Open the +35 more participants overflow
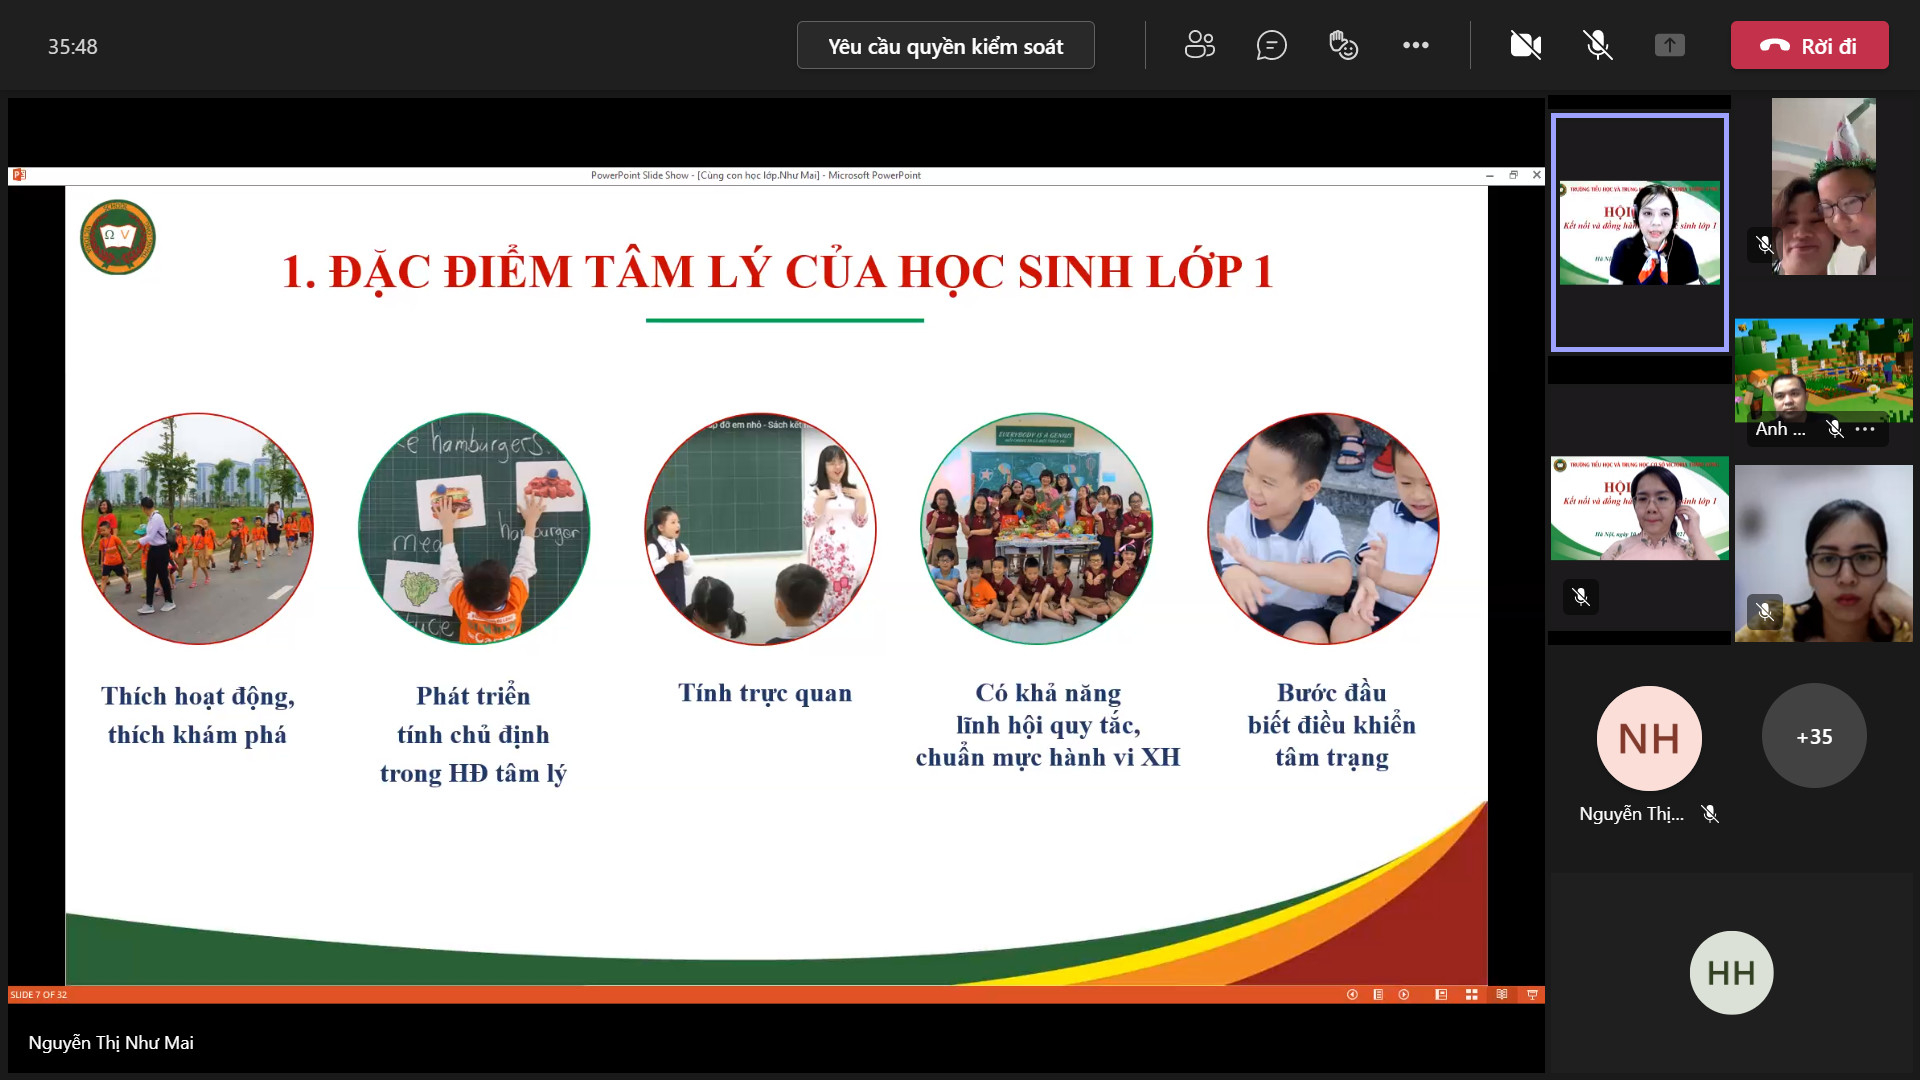Viewport: 1920px width, 1080px height. [1814, 736]
